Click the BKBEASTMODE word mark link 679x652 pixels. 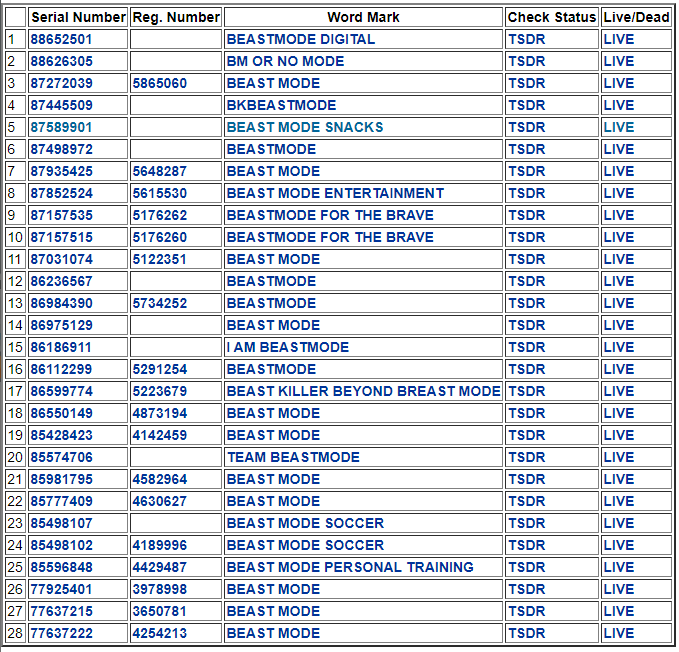coord(281,105)
